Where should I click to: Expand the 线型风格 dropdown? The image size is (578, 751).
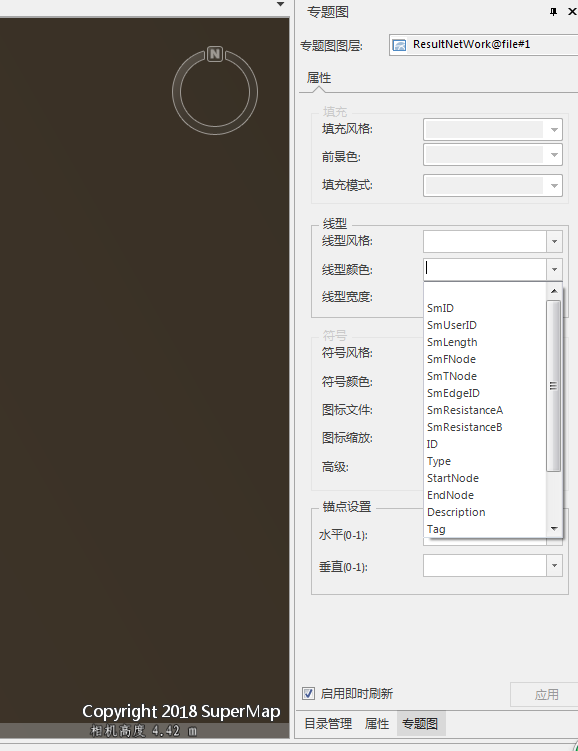(x=554, y=241)
